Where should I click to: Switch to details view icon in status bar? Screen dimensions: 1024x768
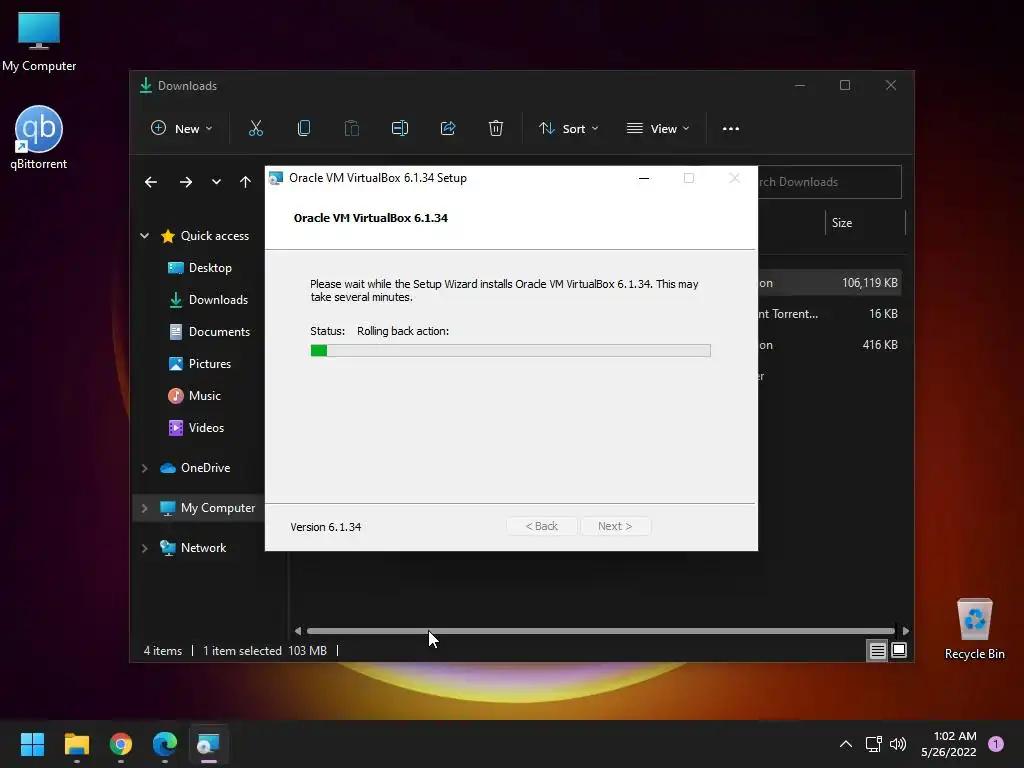(x=877, y=650)
